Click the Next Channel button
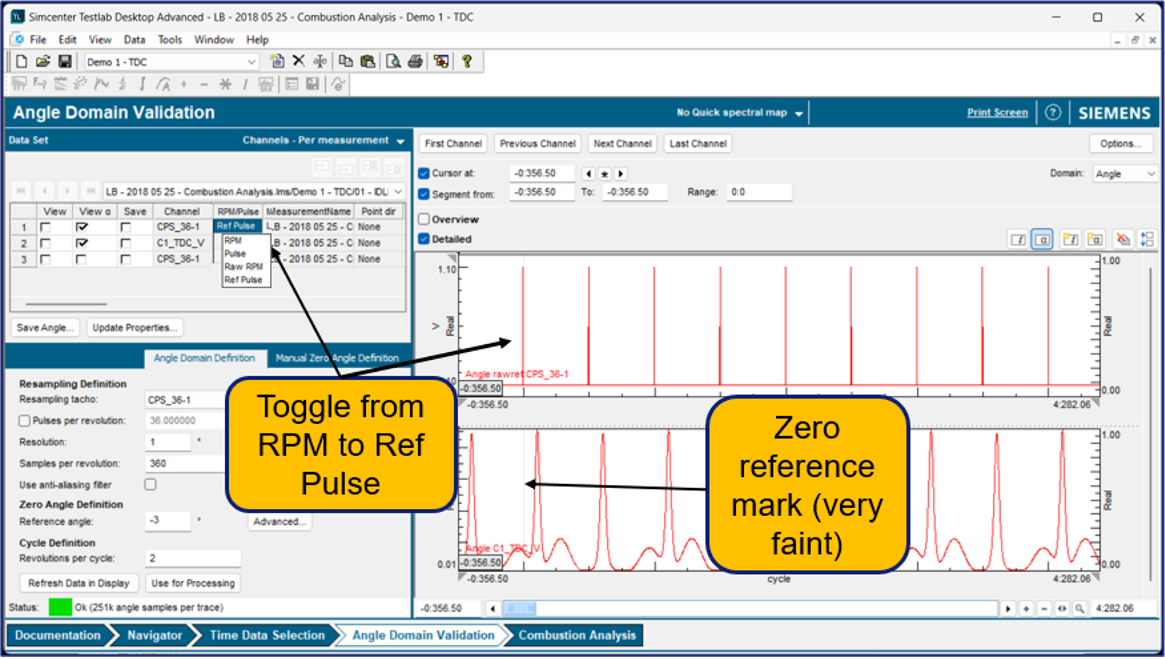This screenshot has height=659, width=1165. point(623,143)
